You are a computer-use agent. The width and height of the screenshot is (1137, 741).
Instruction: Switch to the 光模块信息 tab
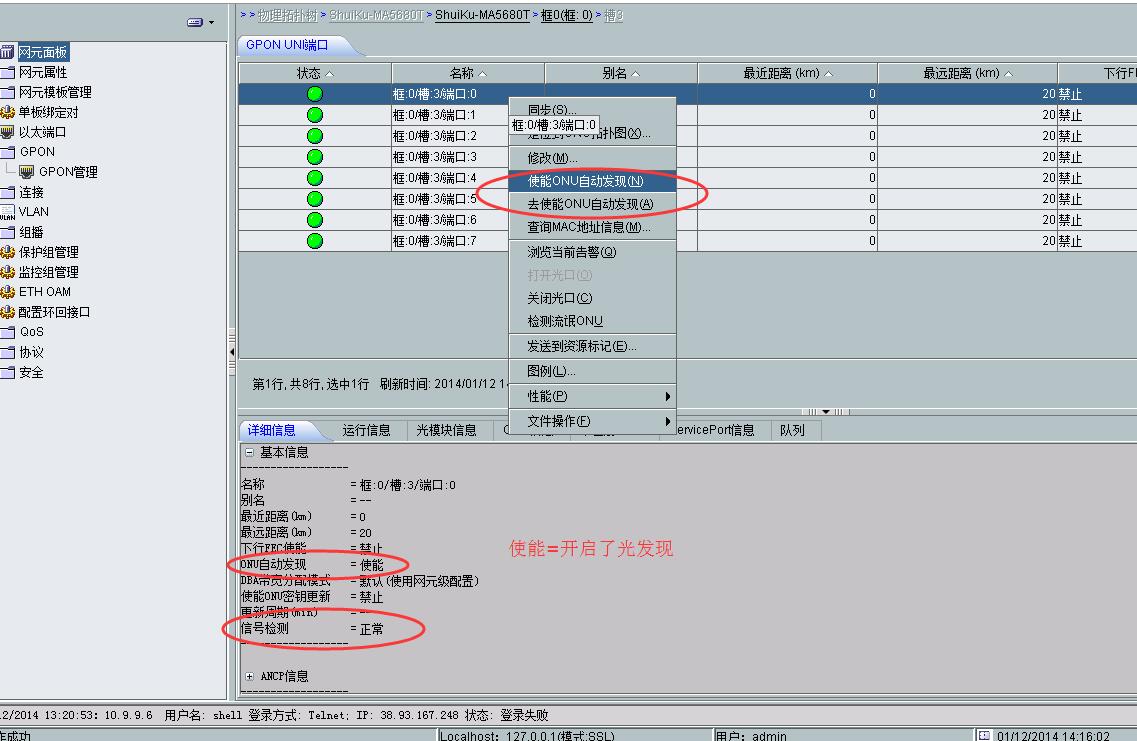[x=446, y=430]
